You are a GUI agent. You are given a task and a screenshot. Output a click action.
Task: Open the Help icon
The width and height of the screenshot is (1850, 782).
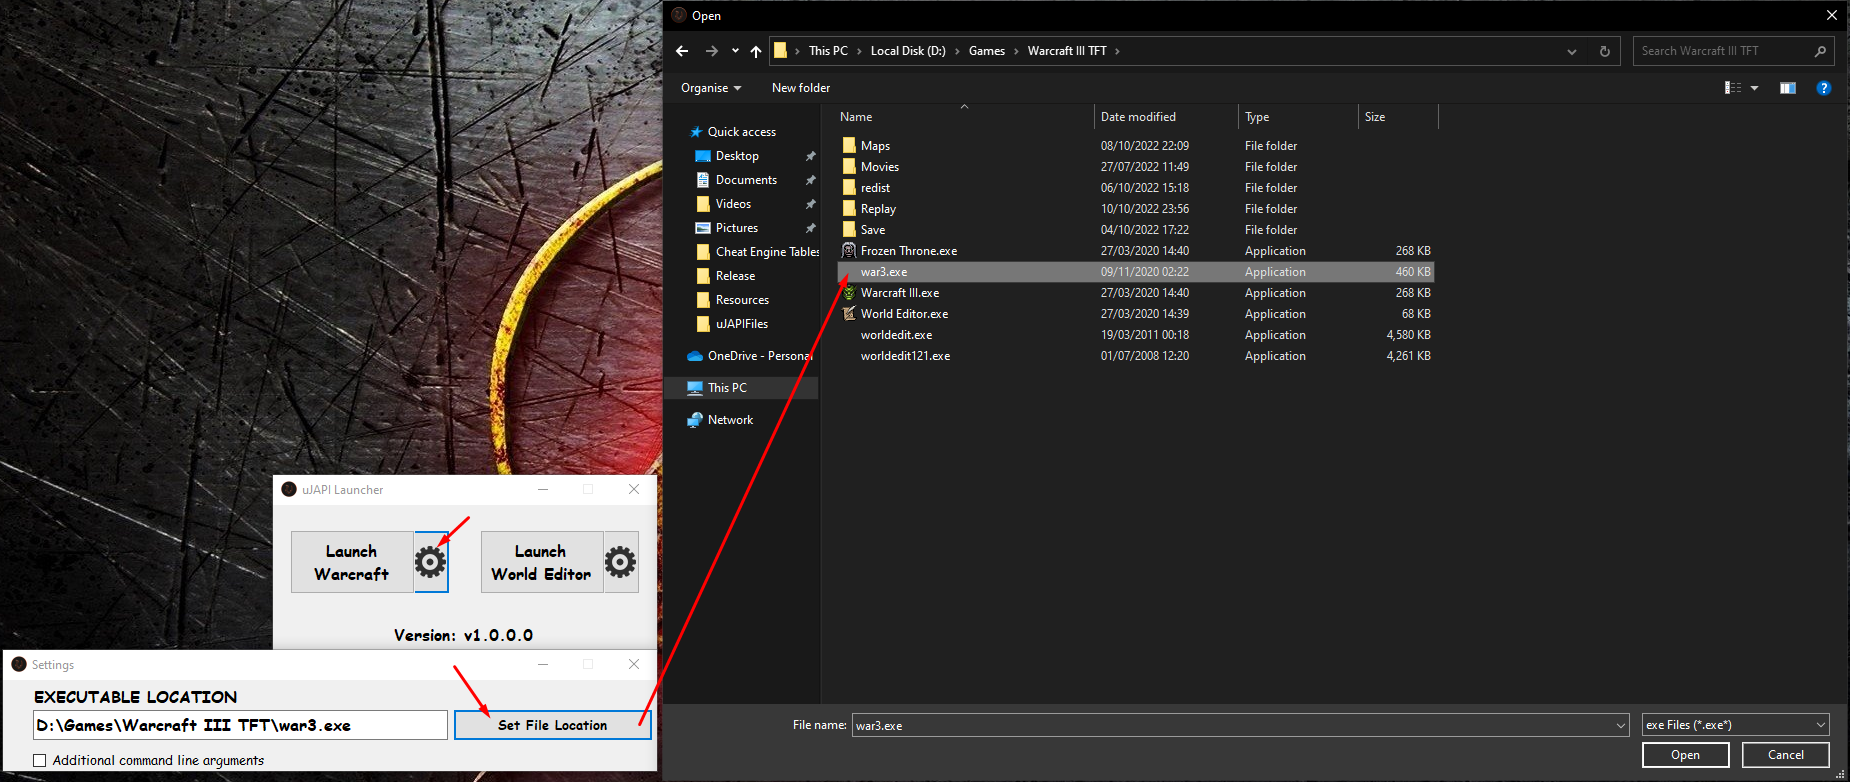click(1824, 88)
